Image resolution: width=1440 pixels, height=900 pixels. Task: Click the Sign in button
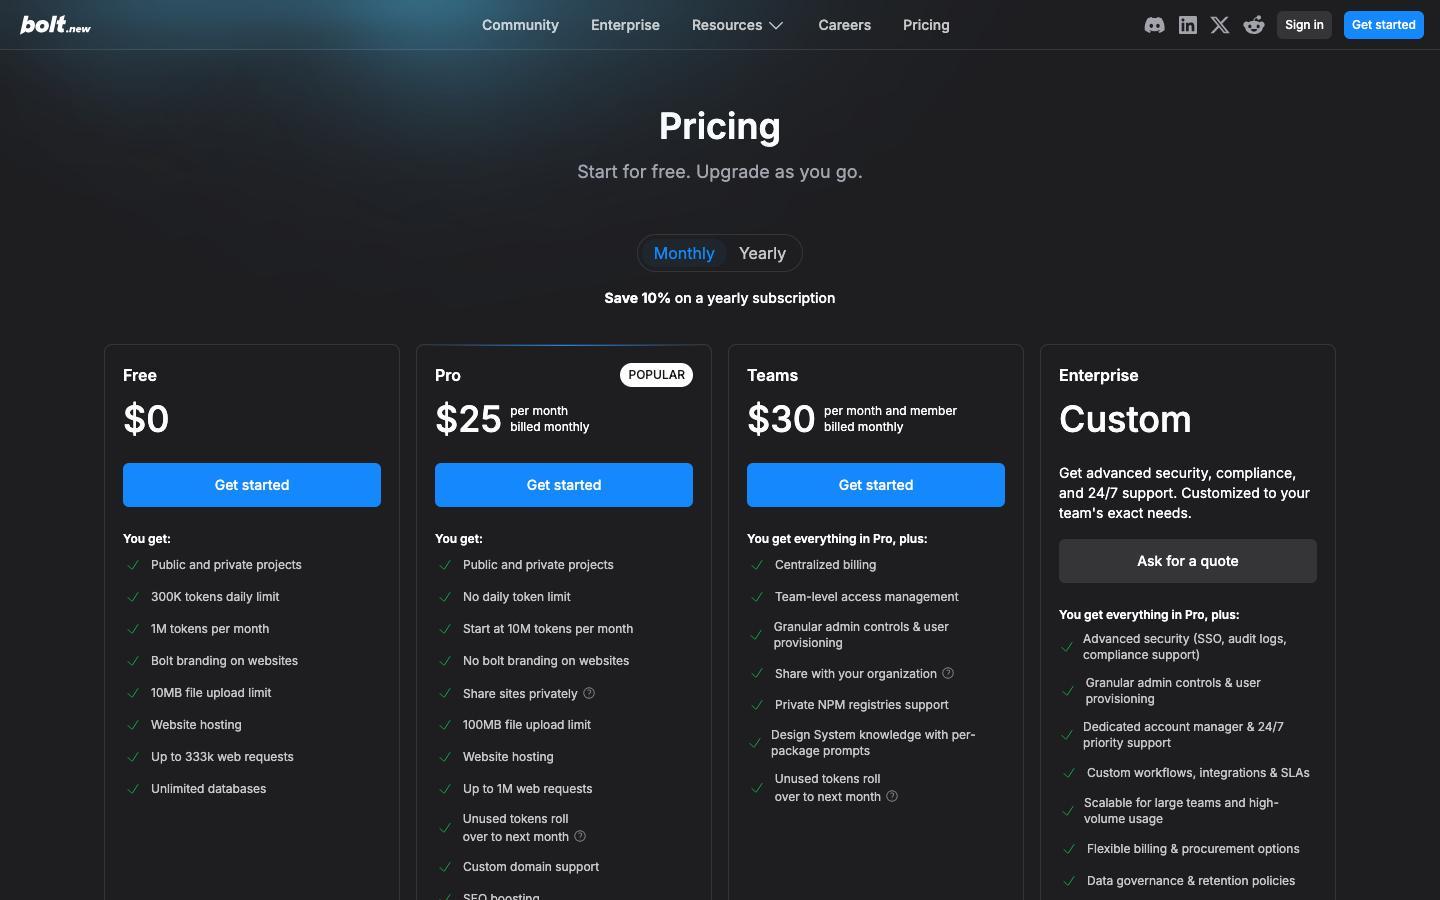pos(1304,25)
